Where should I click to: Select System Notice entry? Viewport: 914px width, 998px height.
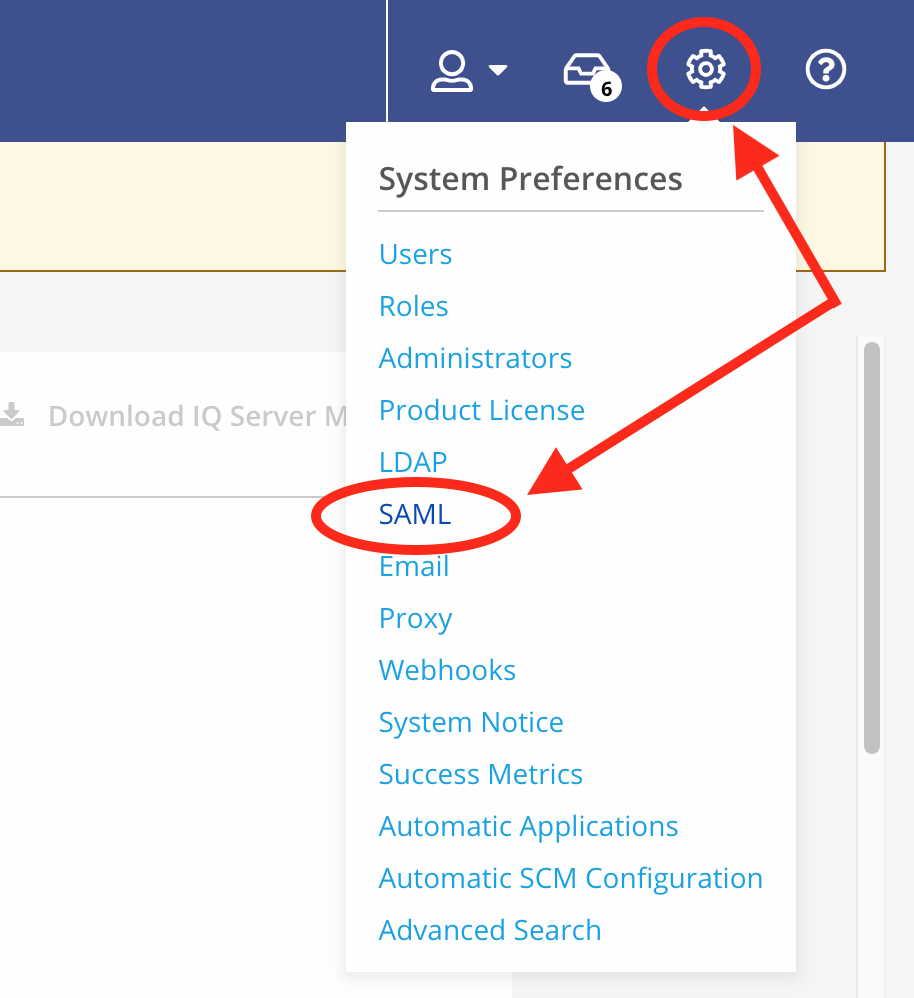[470, 722]
